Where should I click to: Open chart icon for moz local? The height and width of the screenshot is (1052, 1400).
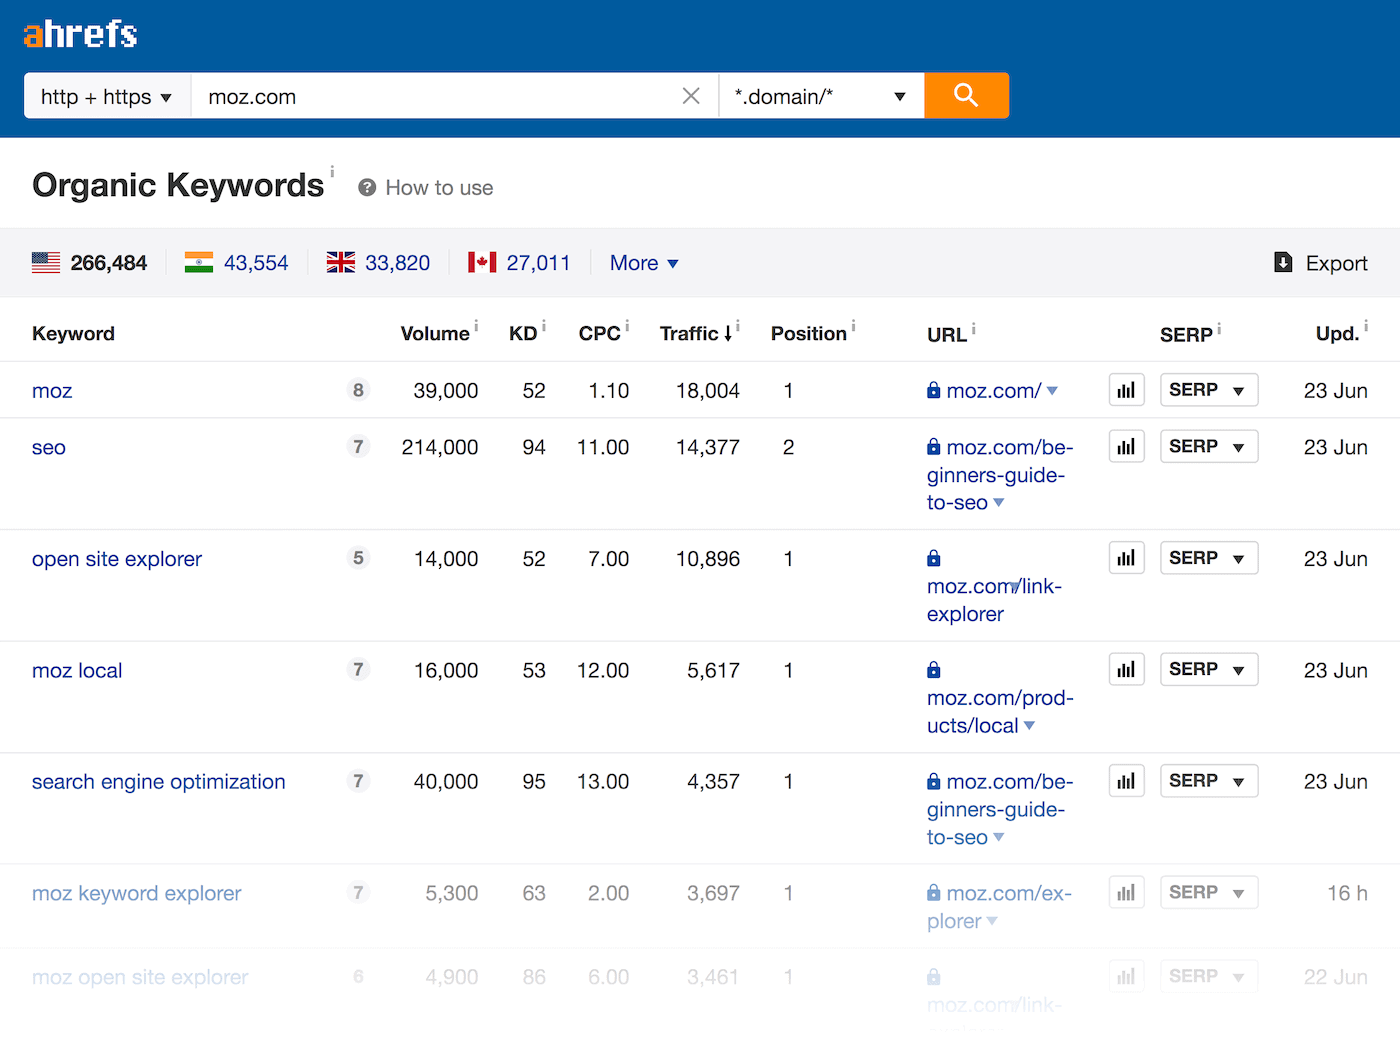coord(1126,670)
